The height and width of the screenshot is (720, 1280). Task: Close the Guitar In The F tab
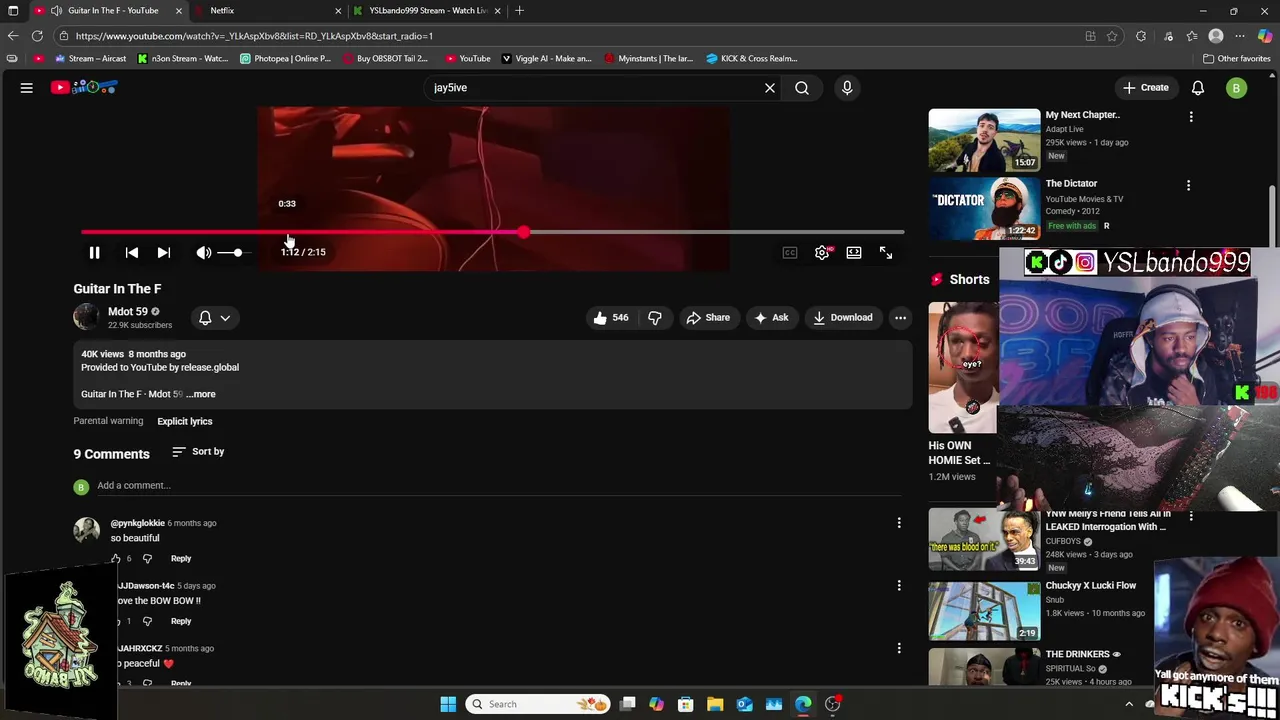pos(179,11)
